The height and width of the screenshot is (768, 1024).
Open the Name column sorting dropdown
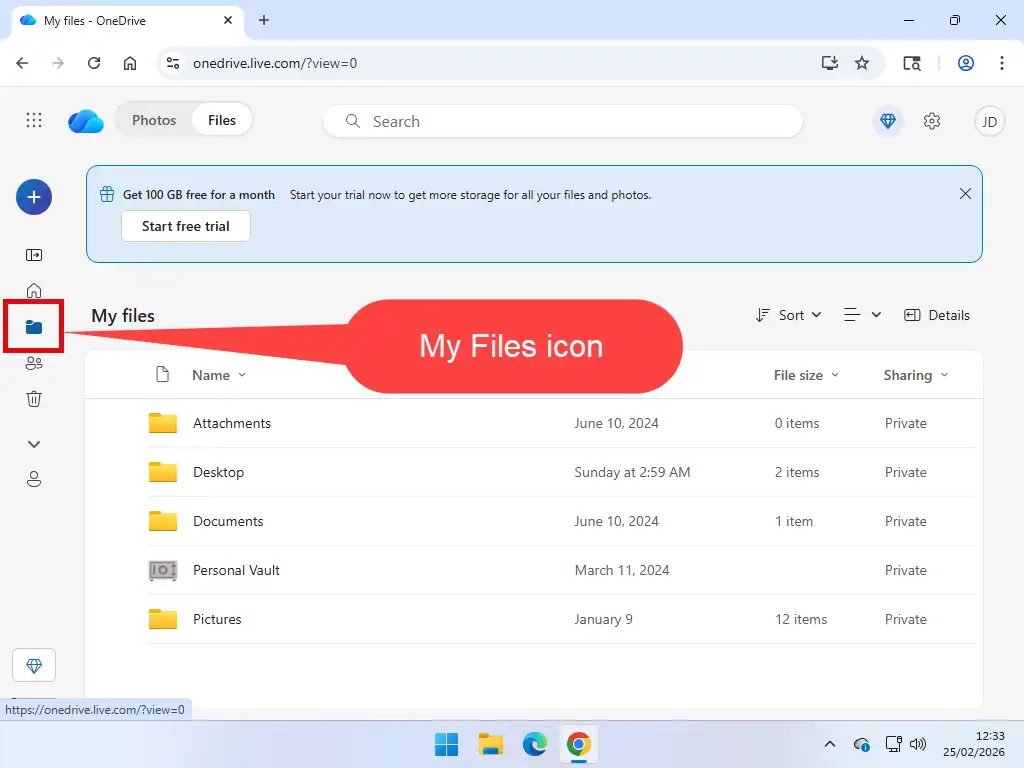pos(218,375)
